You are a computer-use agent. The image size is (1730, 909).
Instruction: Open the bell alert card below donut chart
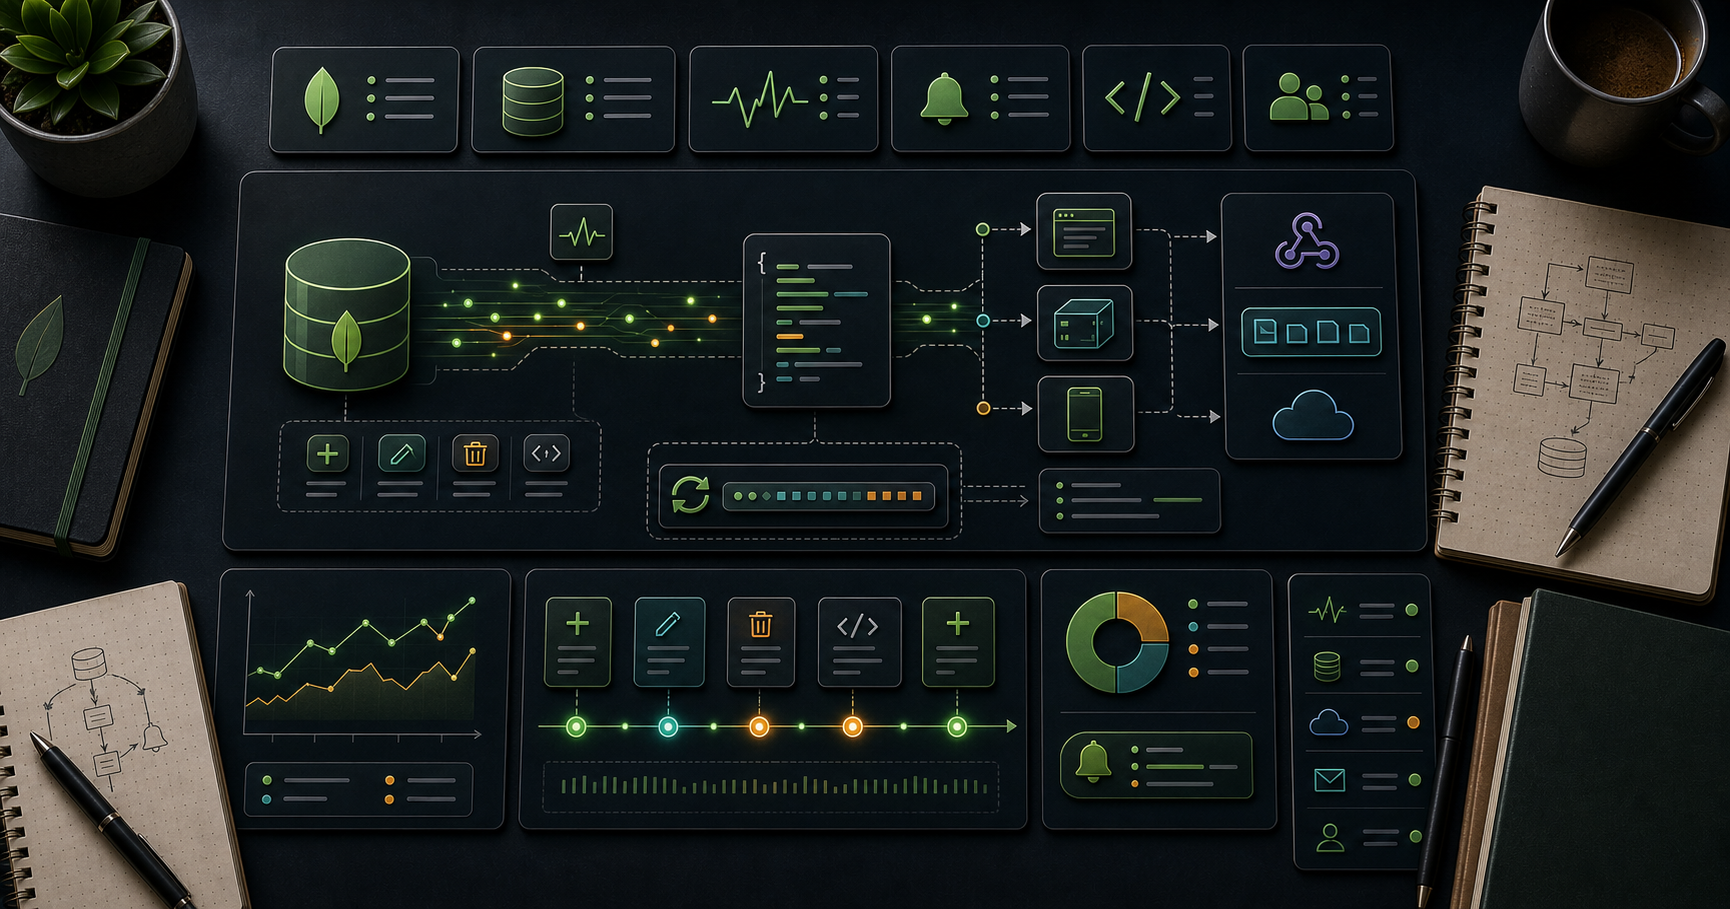tap(1156, 765)
